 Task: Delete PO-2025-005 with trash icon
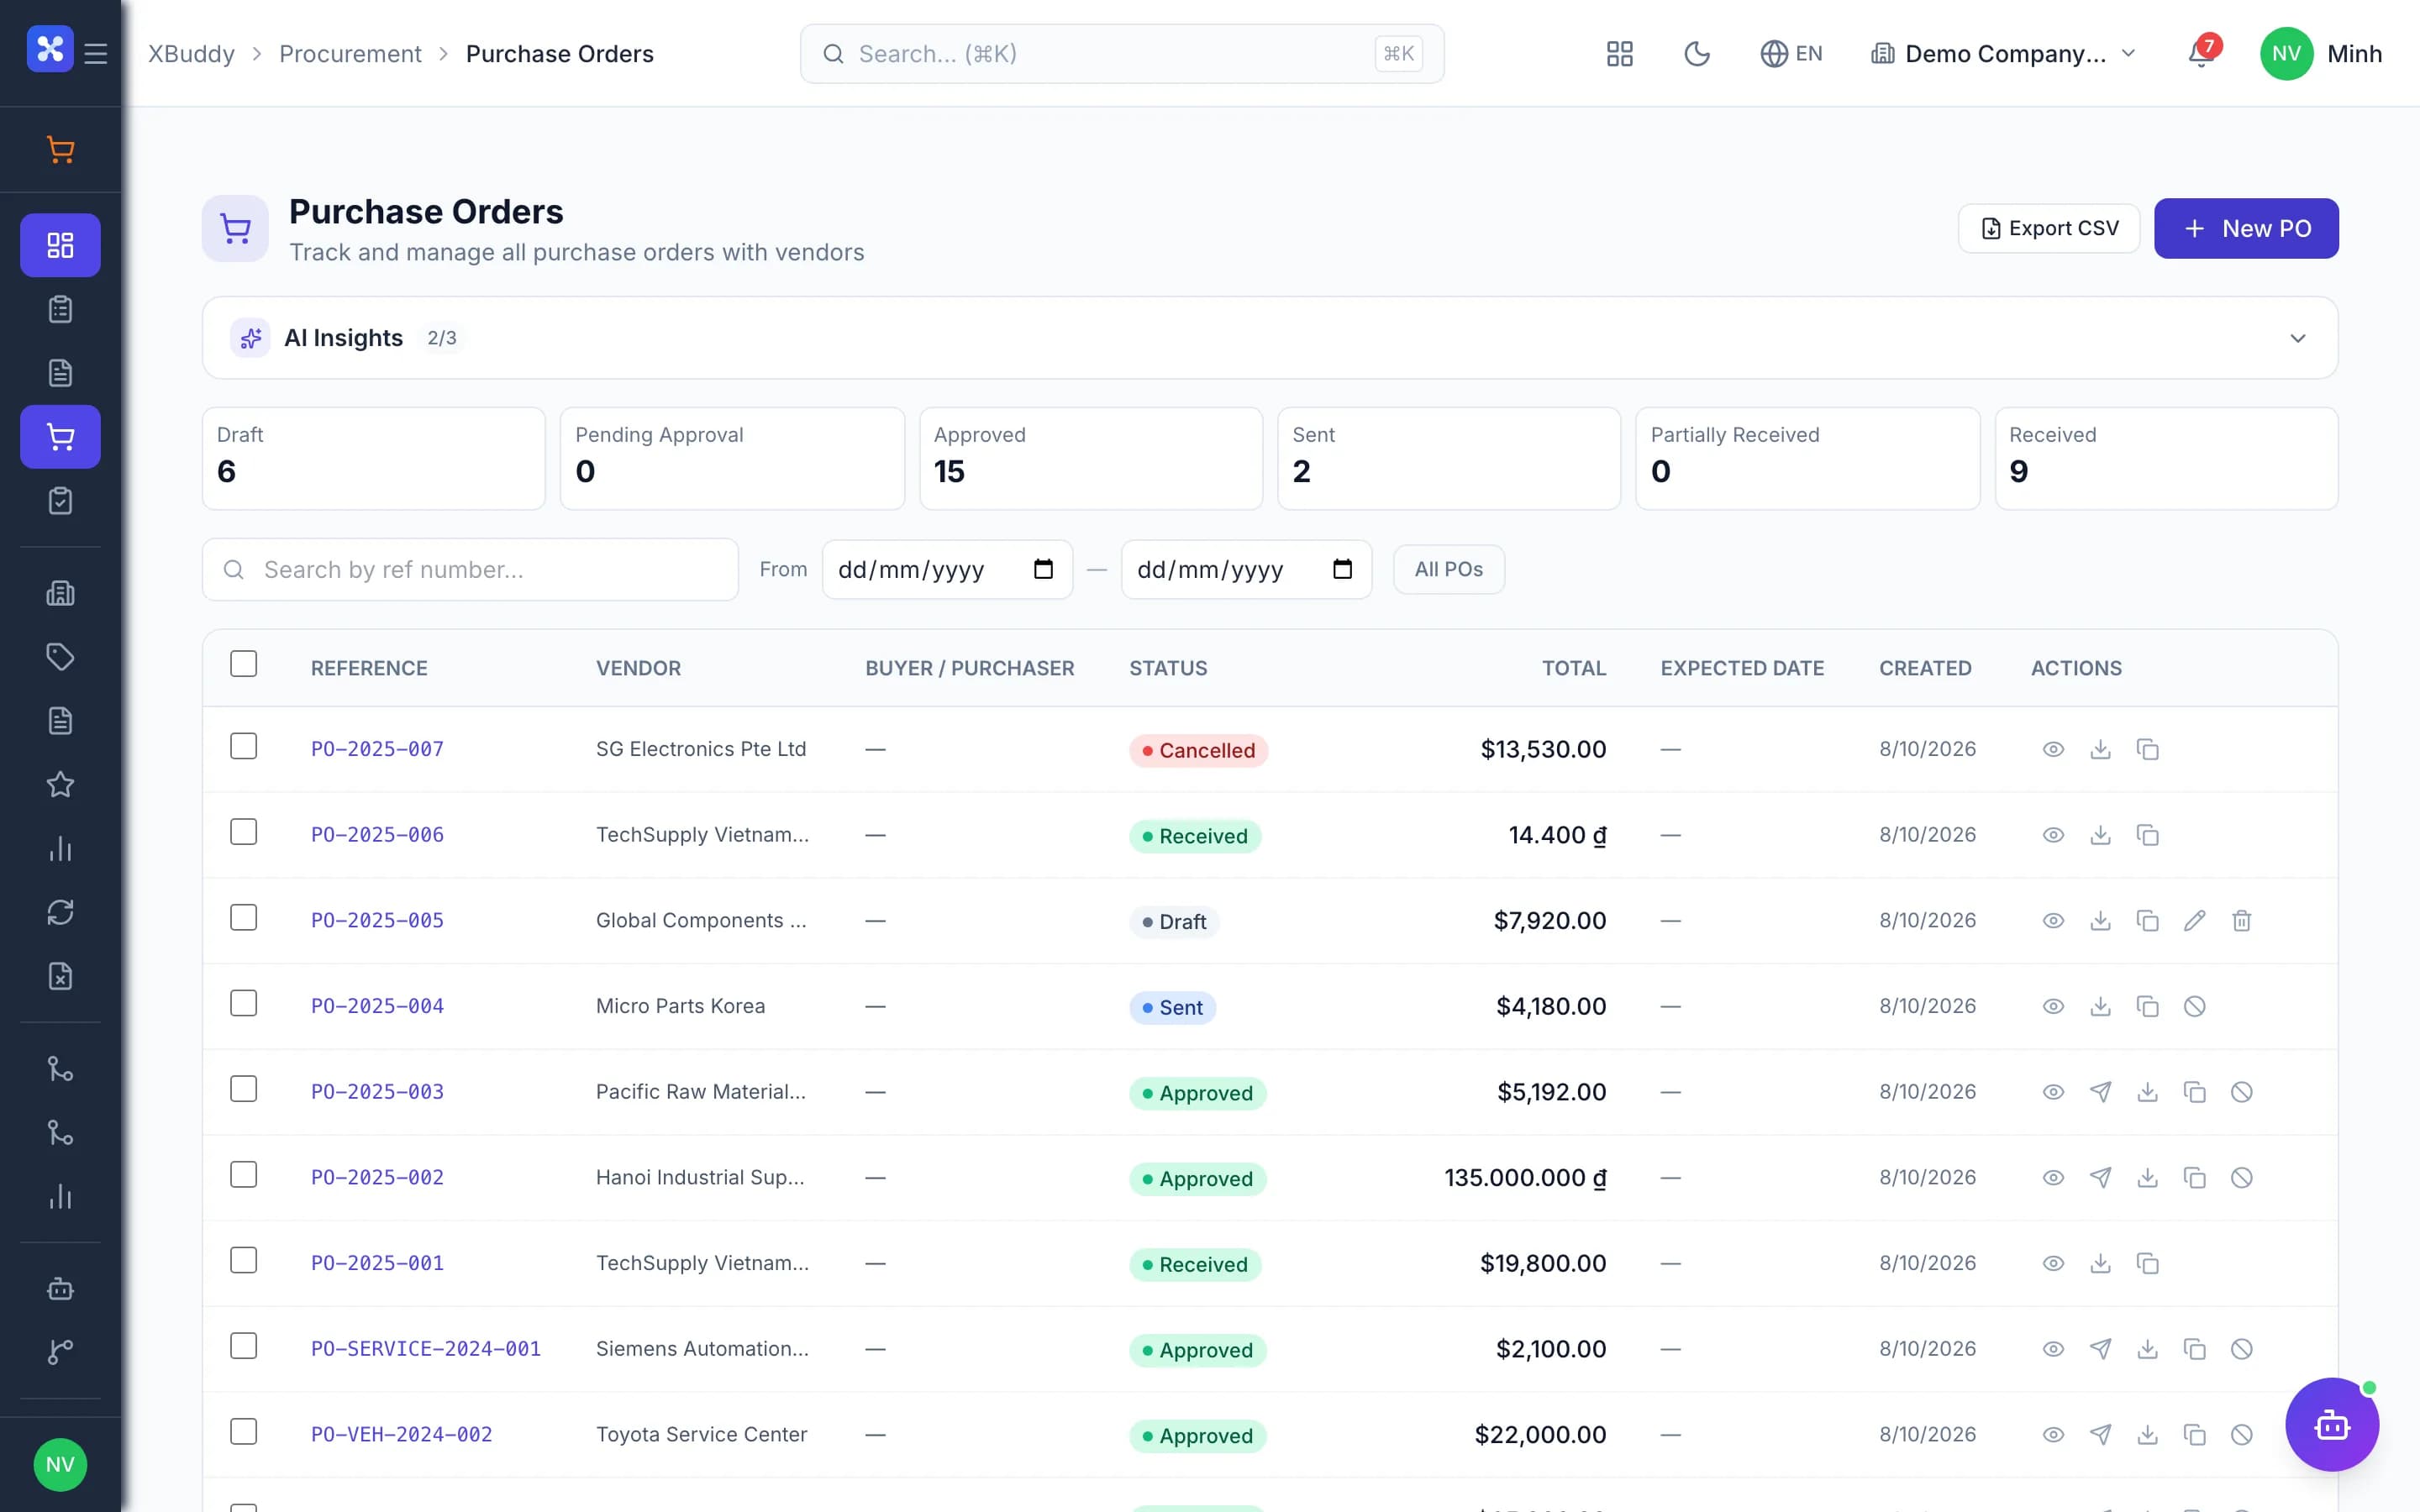(x=2241, y=920)
